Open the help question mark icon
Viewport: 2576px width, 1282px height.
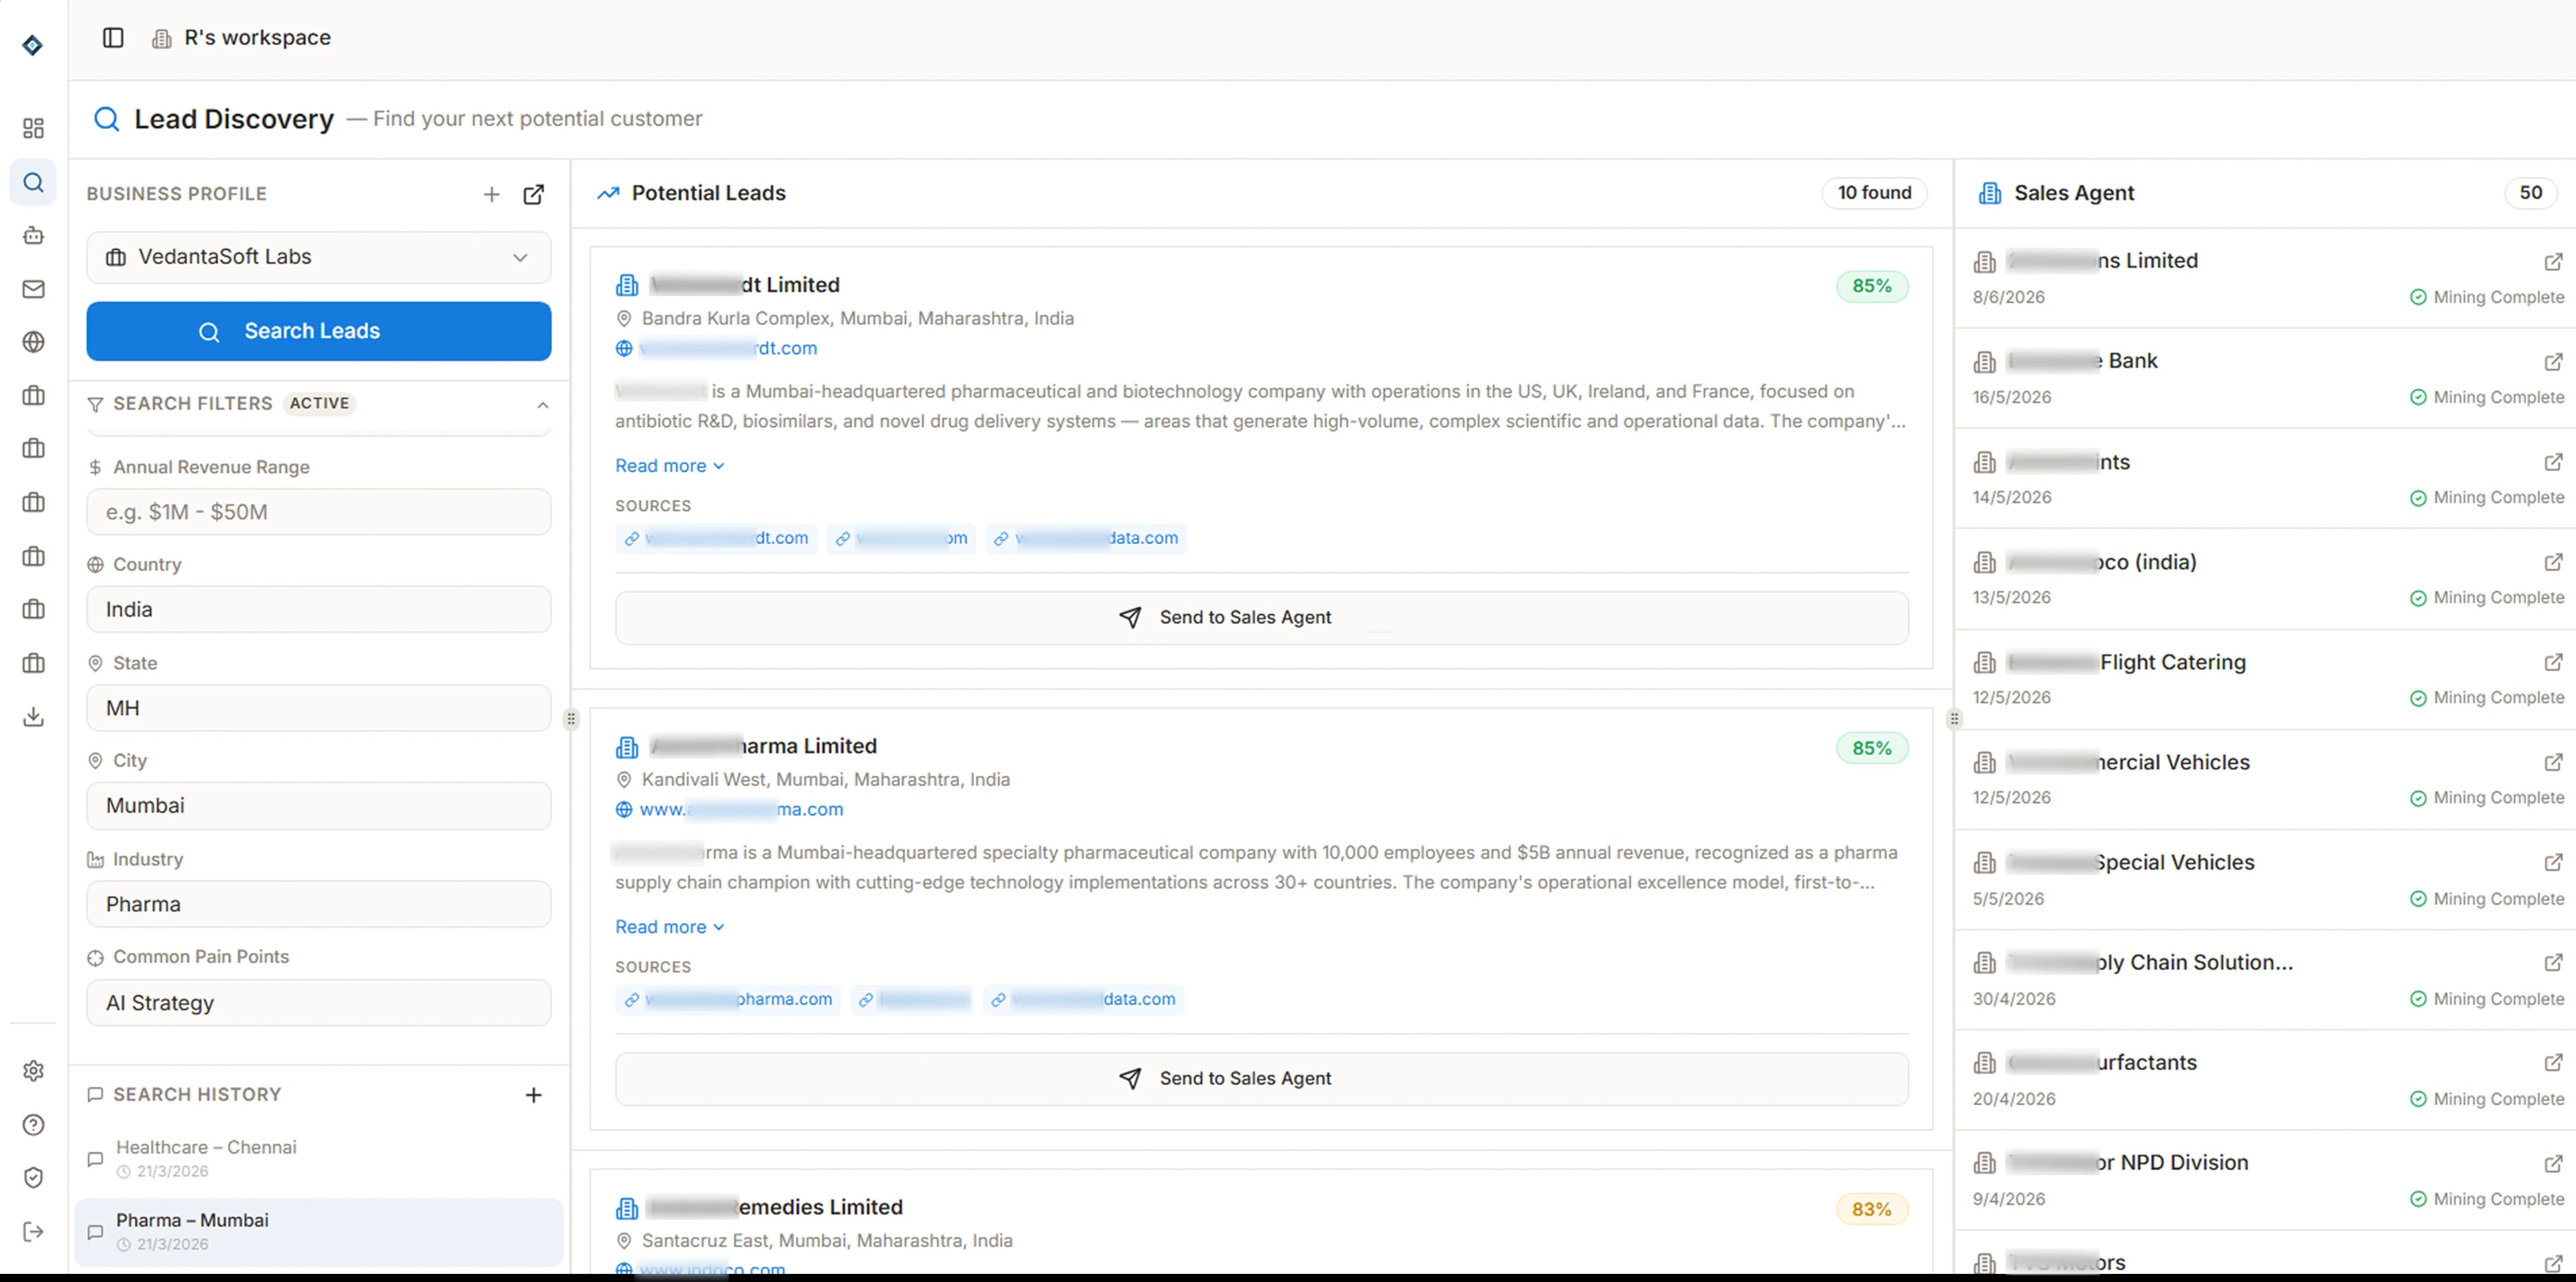click(x=33, y=1125)
